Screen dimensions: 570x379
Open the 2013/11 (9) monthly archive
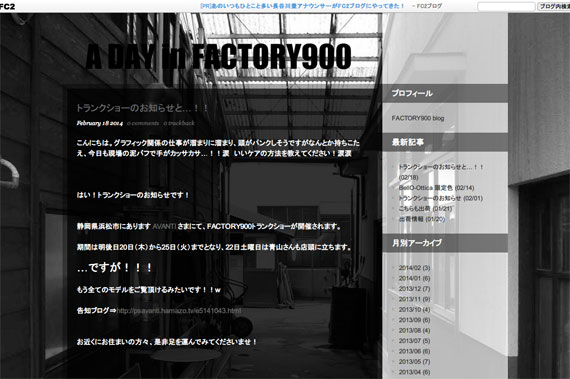pos(414,299)
